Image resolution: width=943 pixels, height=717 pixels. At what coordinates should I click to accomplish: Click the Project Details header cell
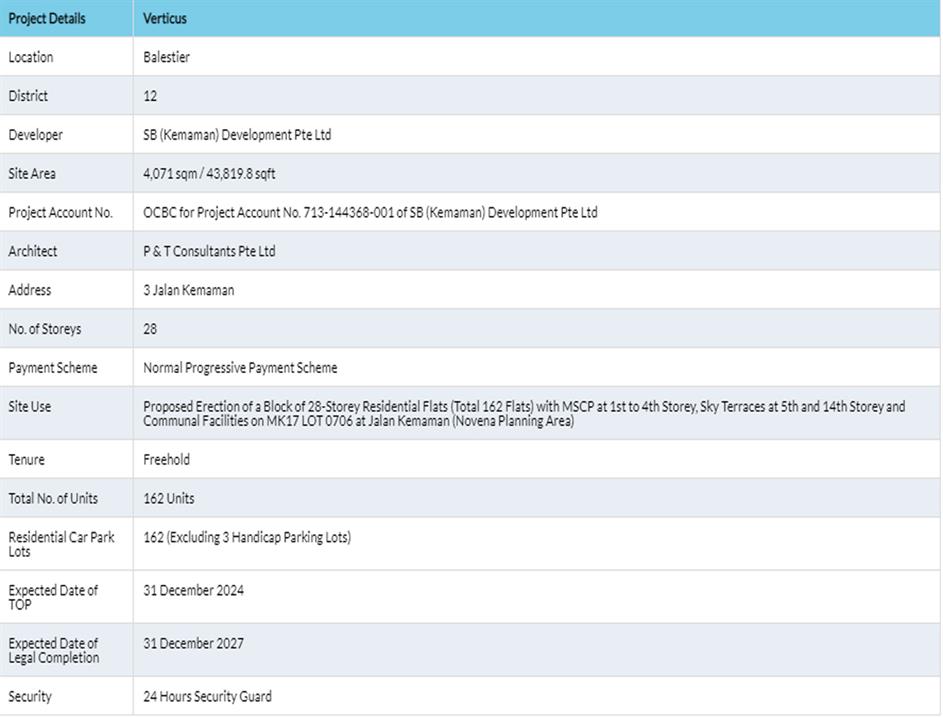pos(47,18)
